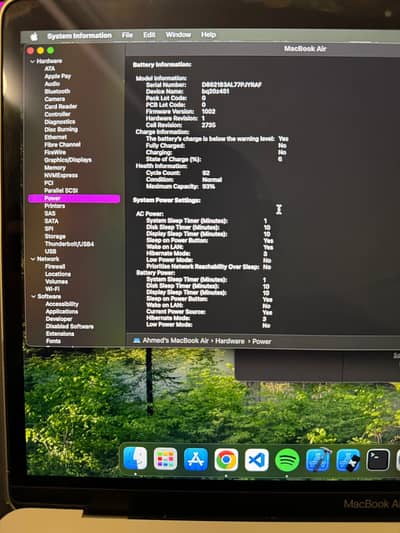Click Hardware in the path bar
This screenshot has width=400, height=533.
(230, 341)
